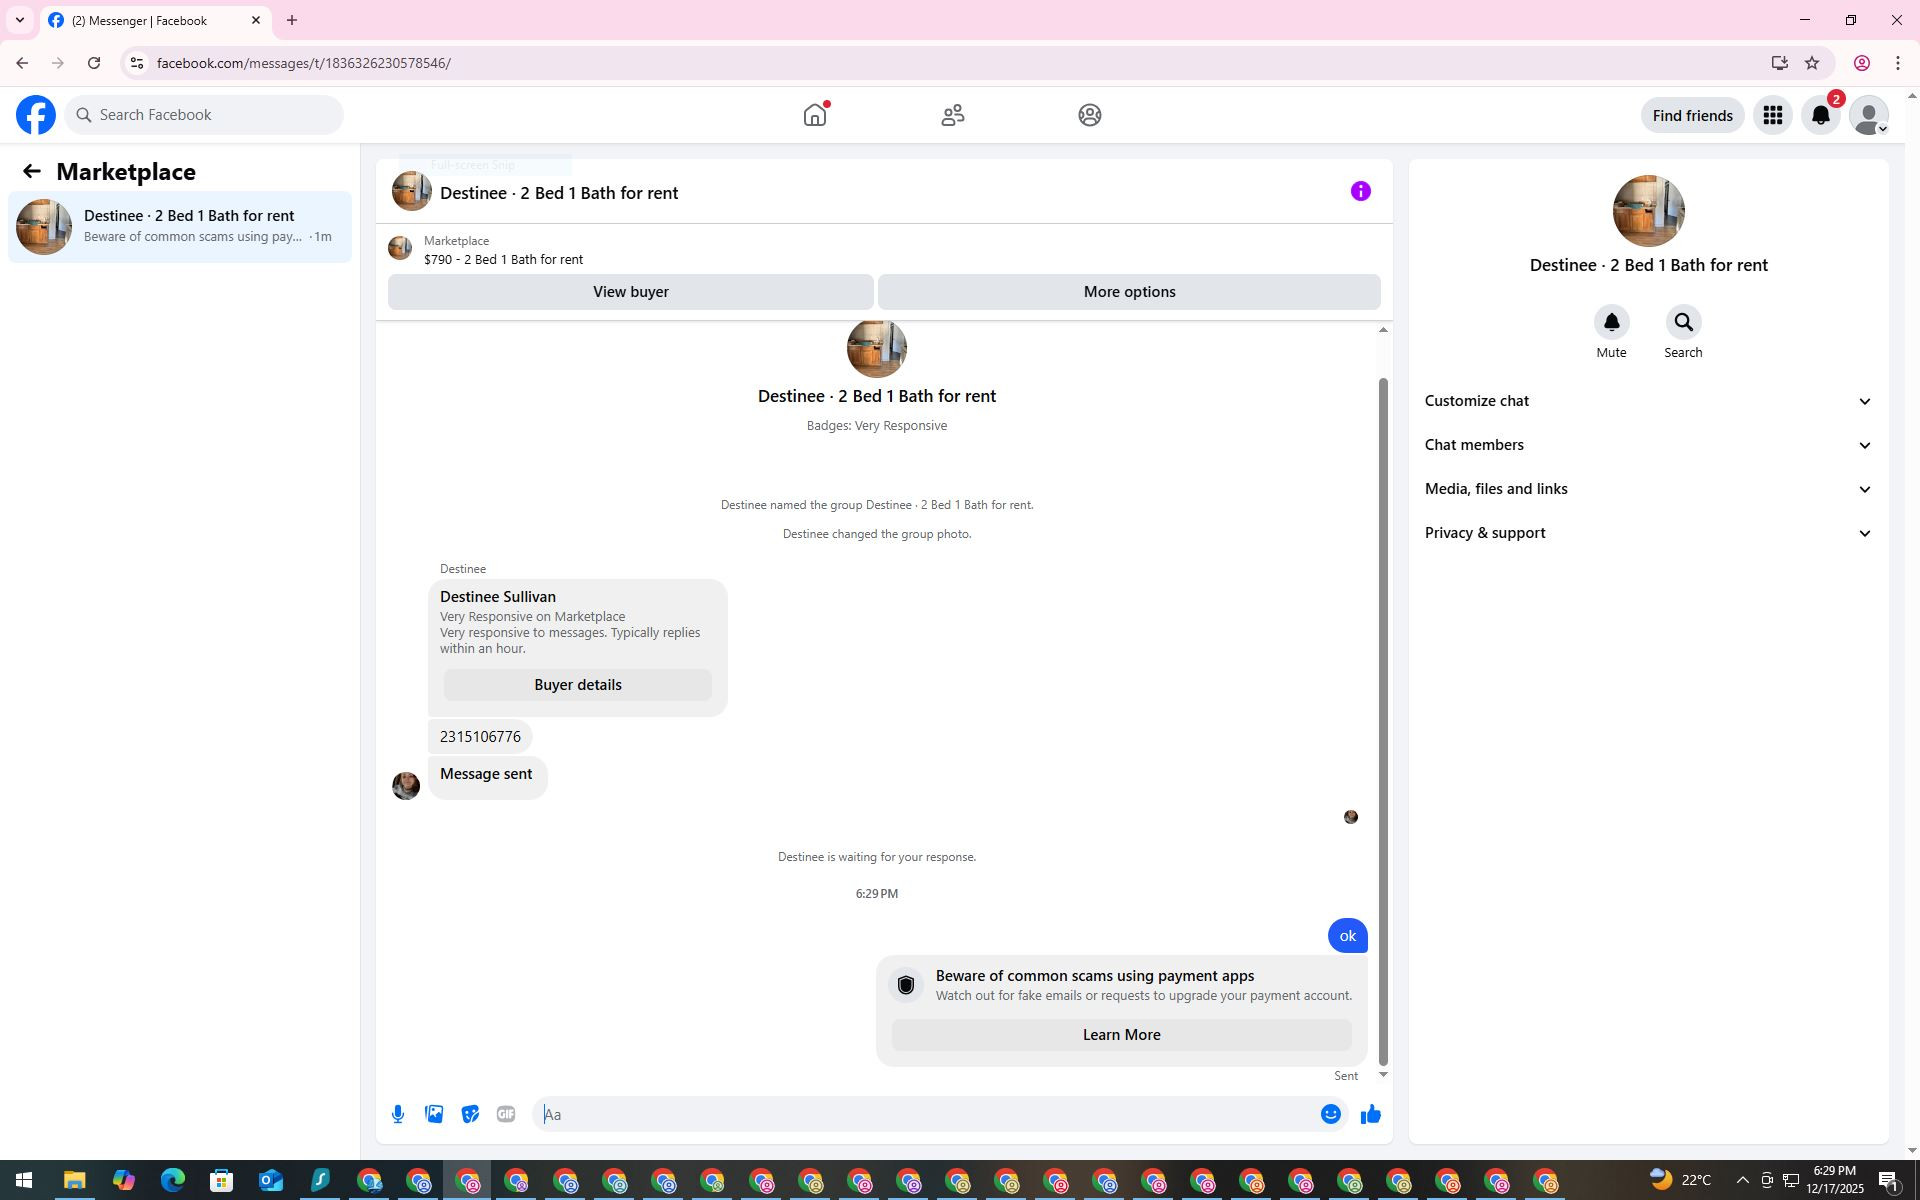Send a thumbs up like

(1370, 1114)
